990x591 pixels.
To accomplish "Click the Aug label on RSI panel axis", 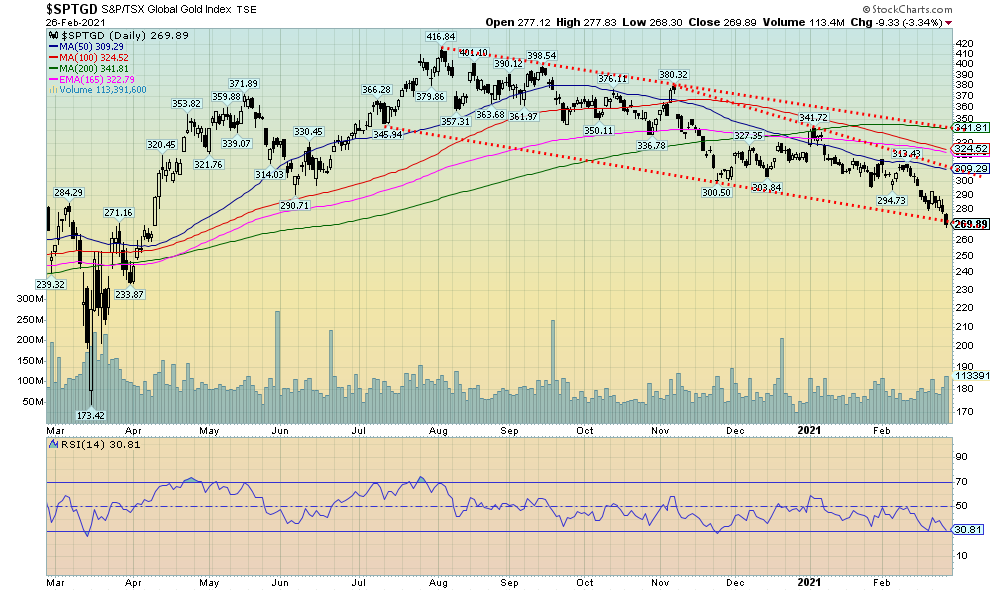I will [438, 581].
